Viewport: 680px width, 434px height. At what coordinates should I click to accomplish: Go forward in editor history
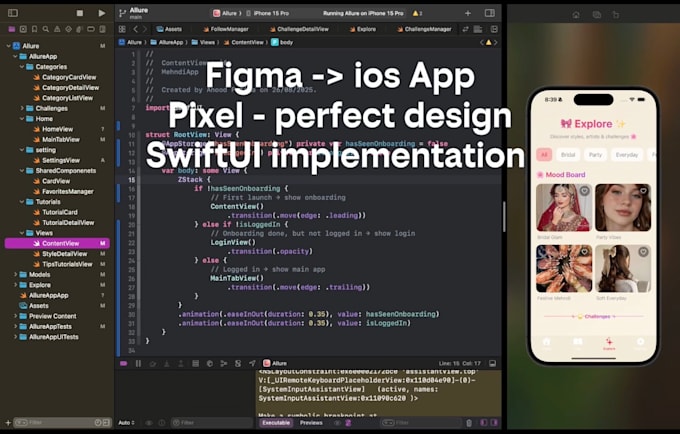(x=145, y=29)
